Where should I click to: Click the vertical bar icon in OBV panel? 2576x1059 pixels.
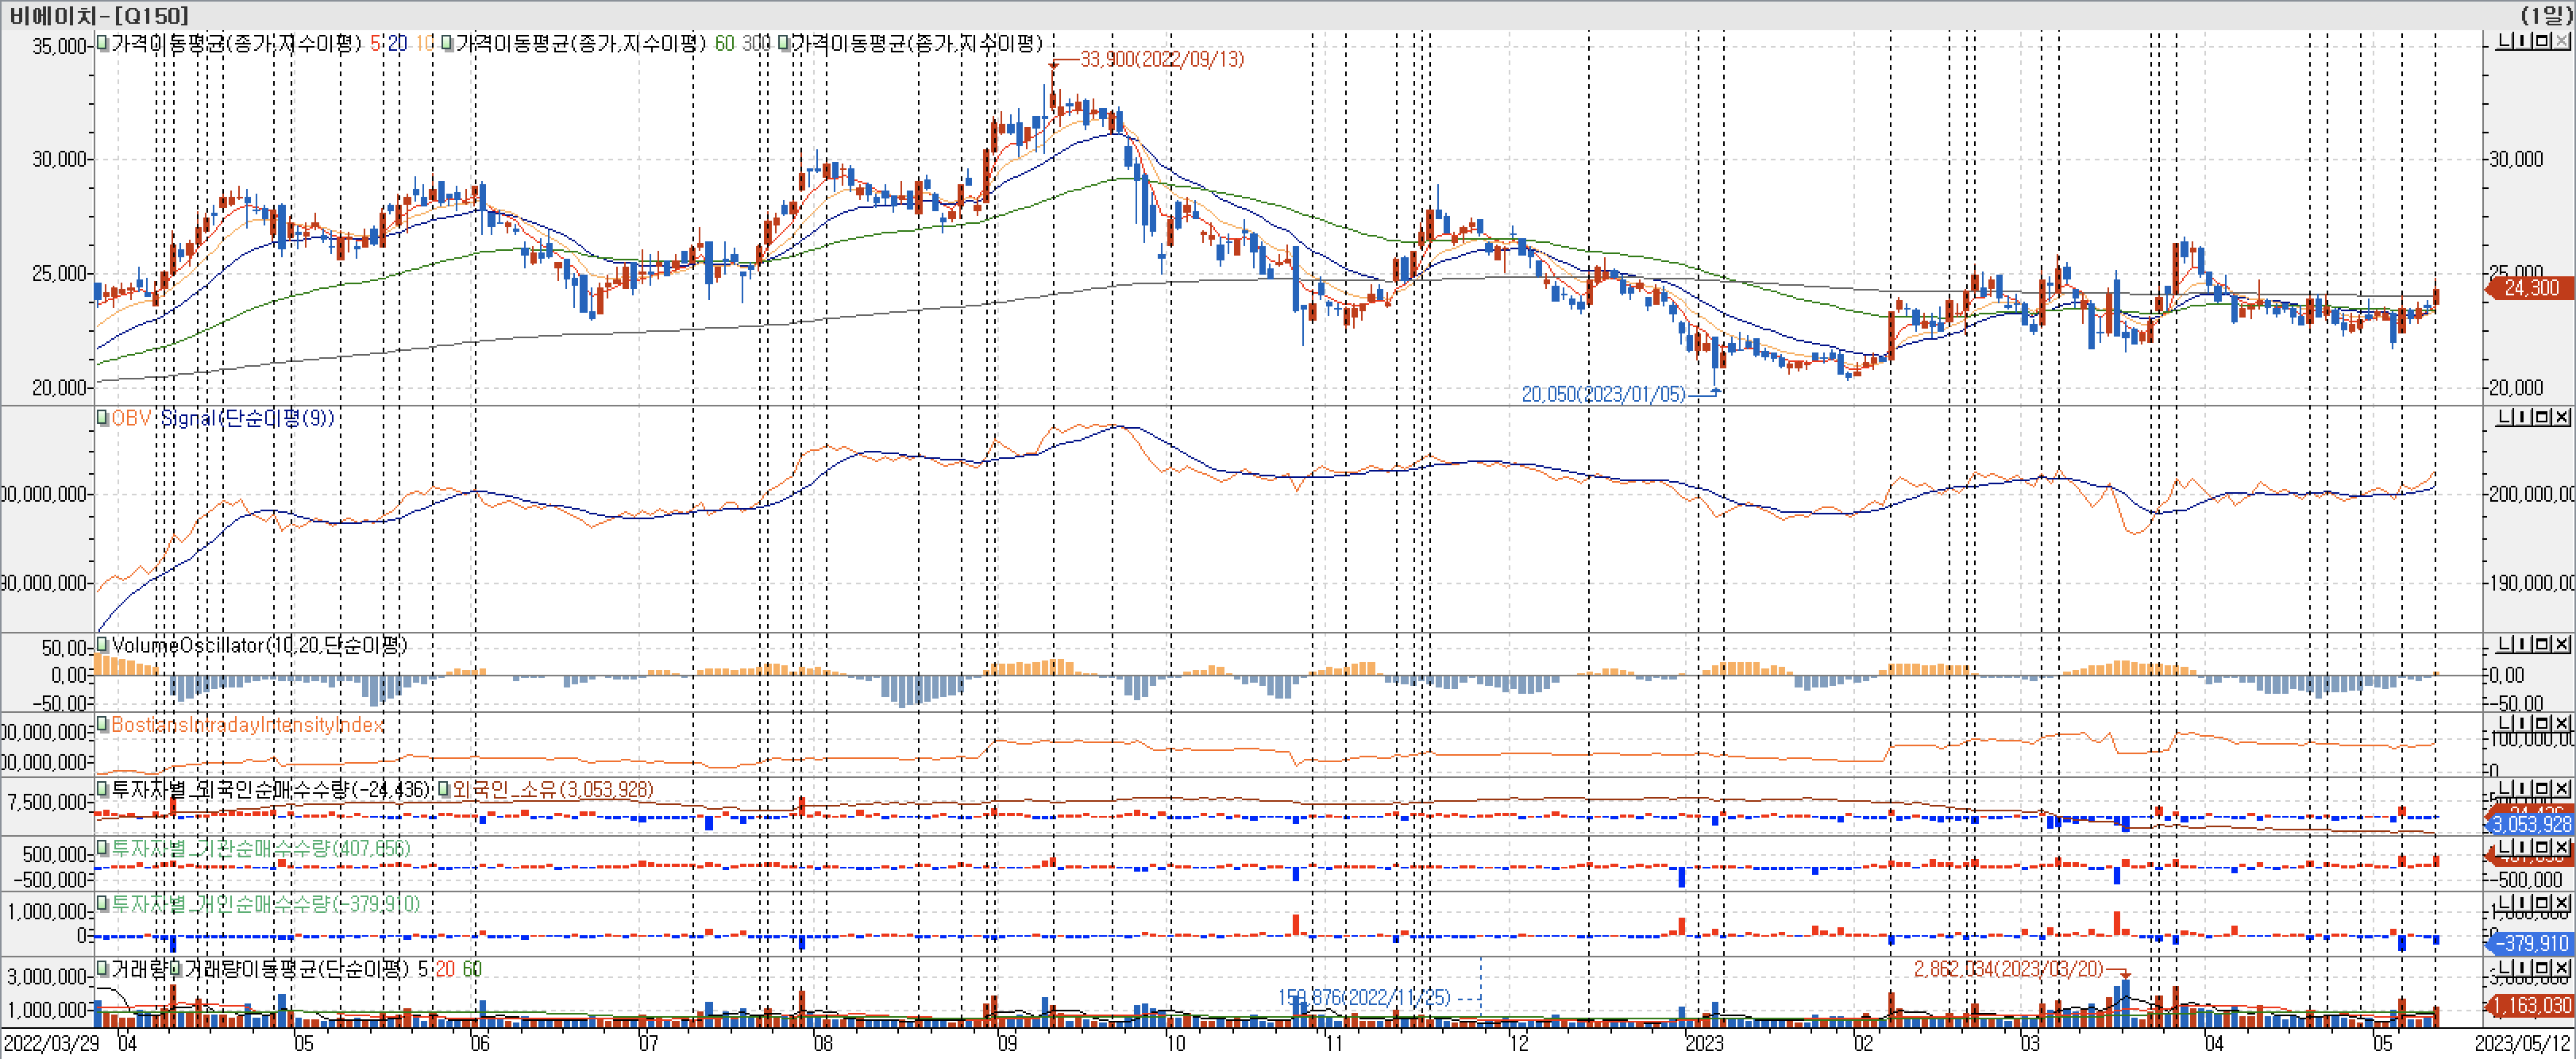[x=2523, y=417]
